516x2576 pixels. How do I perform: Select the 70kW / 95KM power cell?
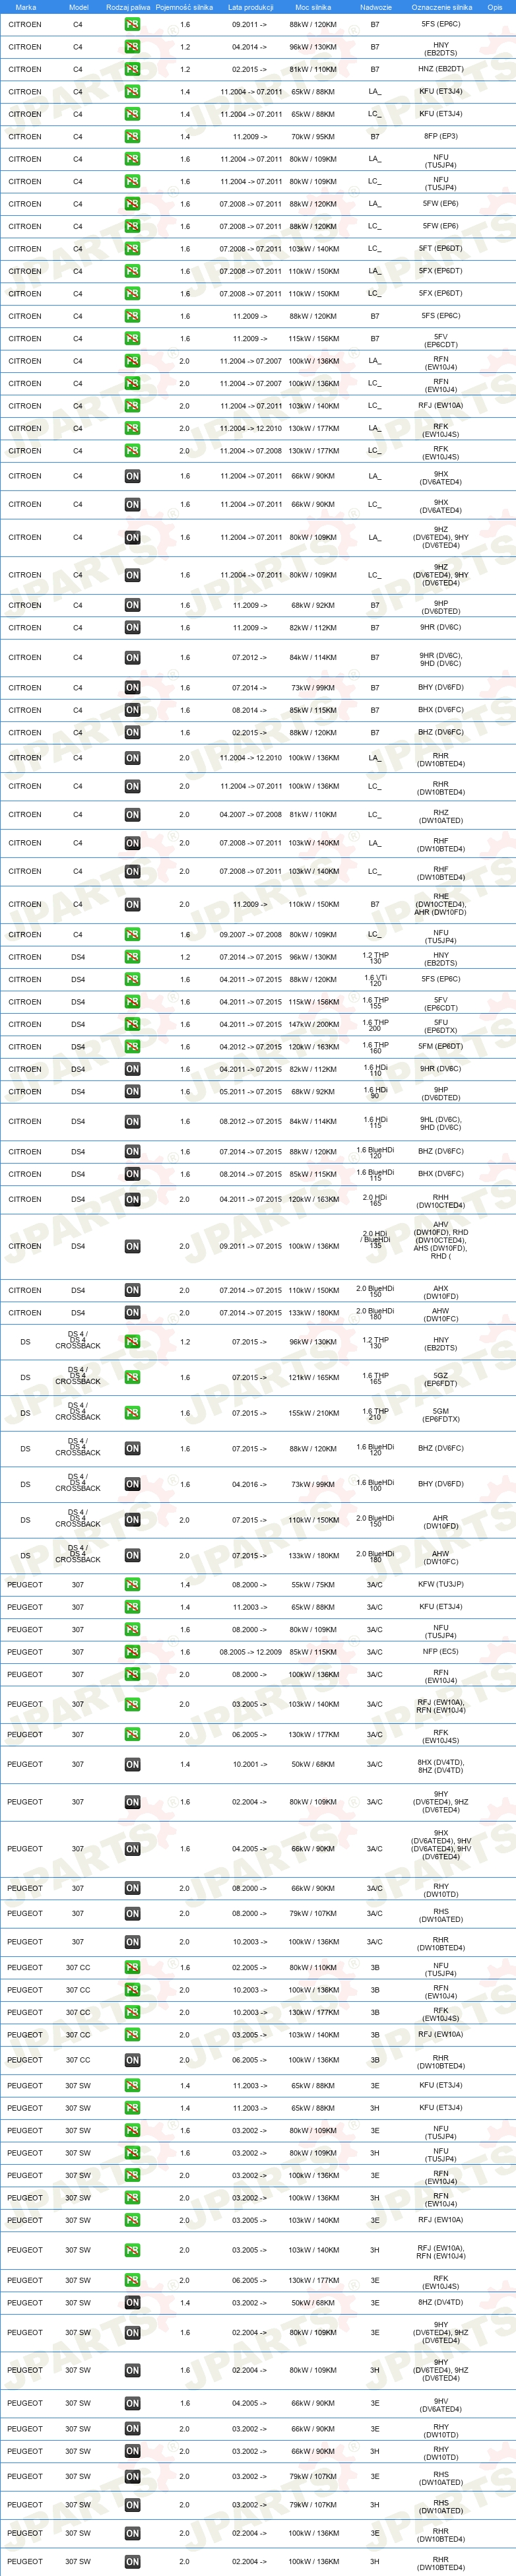(313, 137)
